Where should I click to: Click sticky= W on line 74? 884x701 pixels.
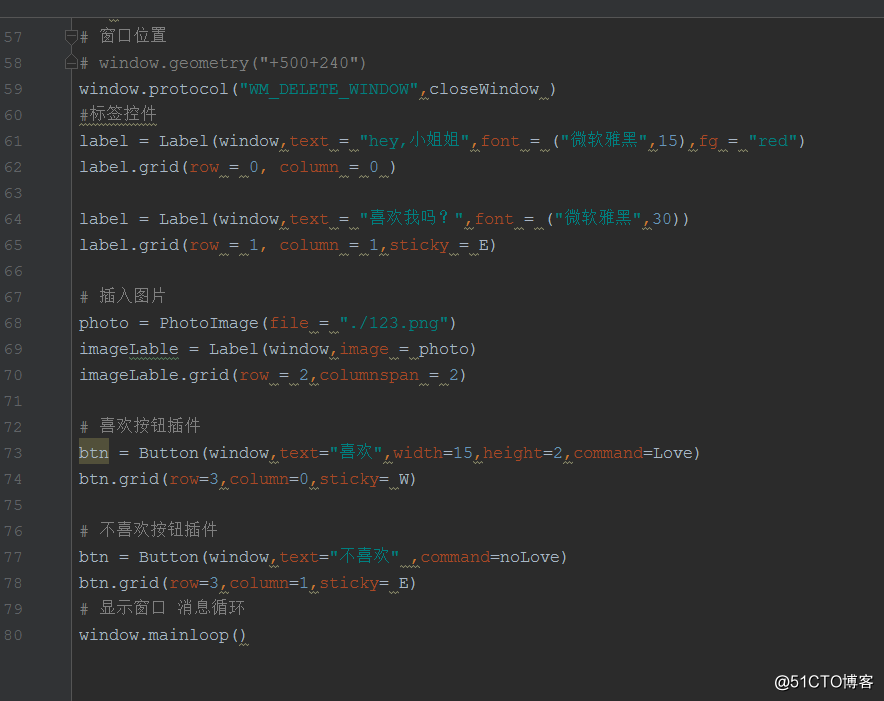coord(364,479)
